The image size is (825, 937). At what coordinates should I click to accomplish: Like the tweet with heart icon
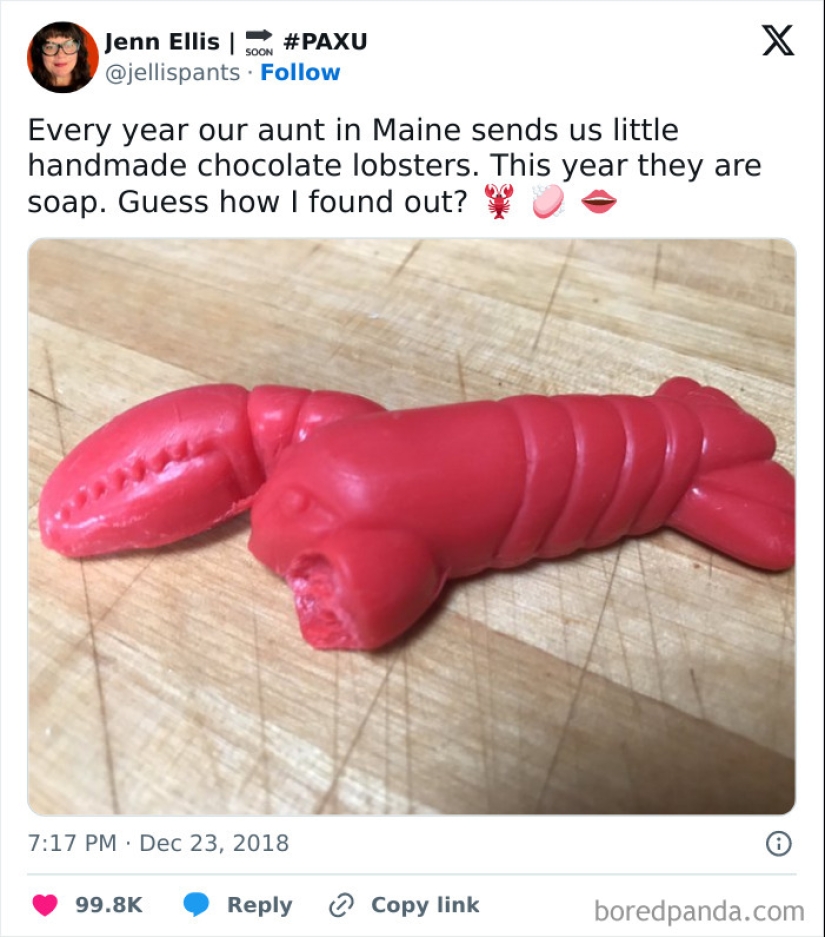coord(45,905)
